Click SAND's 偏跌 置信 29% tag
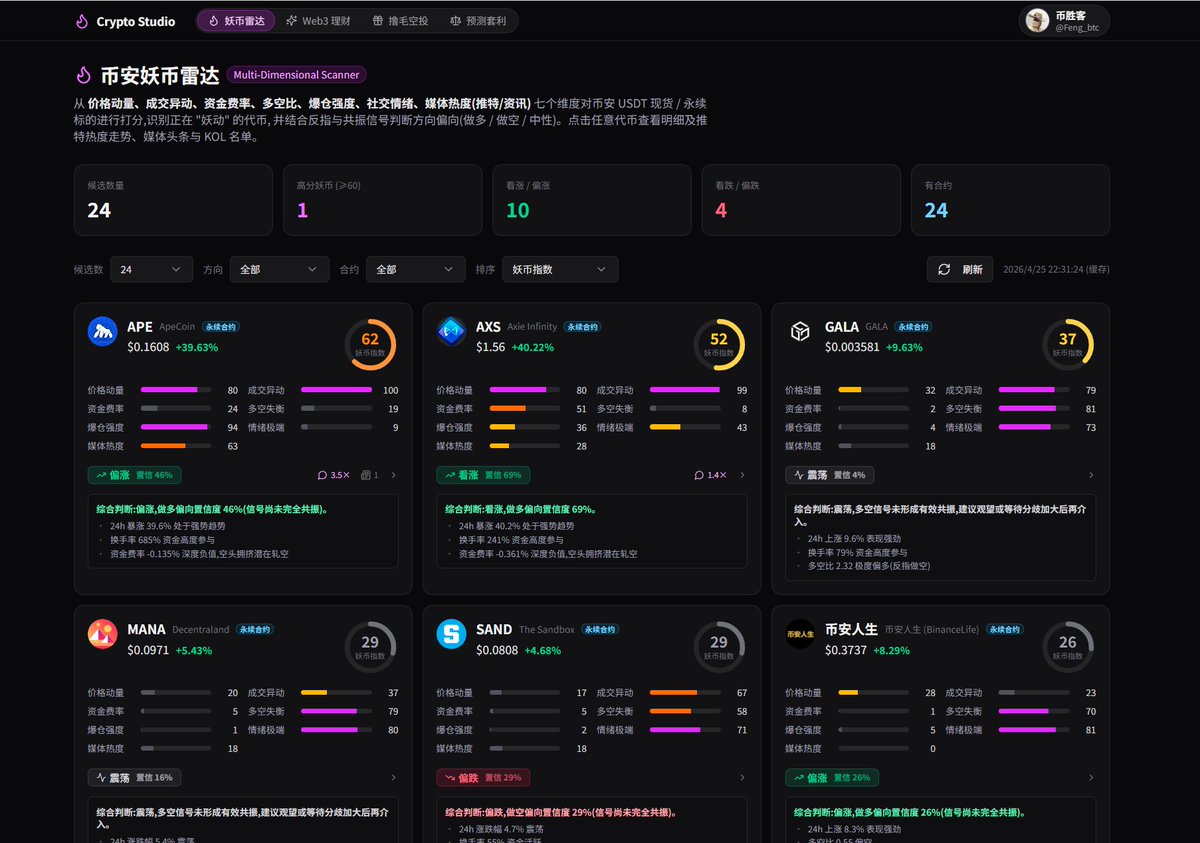The height and width of the screenshot is (843, 1200). (483, 778)
